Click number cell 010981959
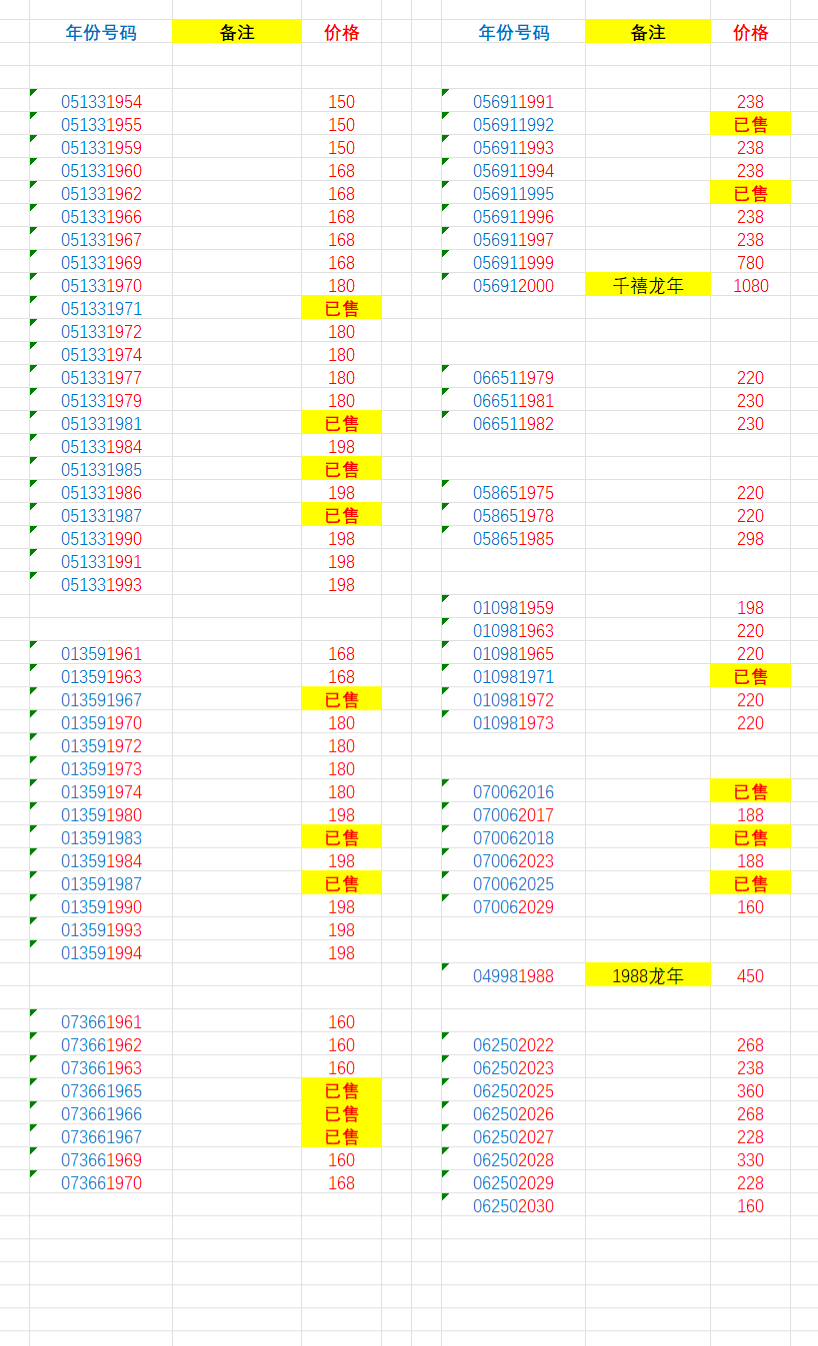818x1346 pixels. 513,608
